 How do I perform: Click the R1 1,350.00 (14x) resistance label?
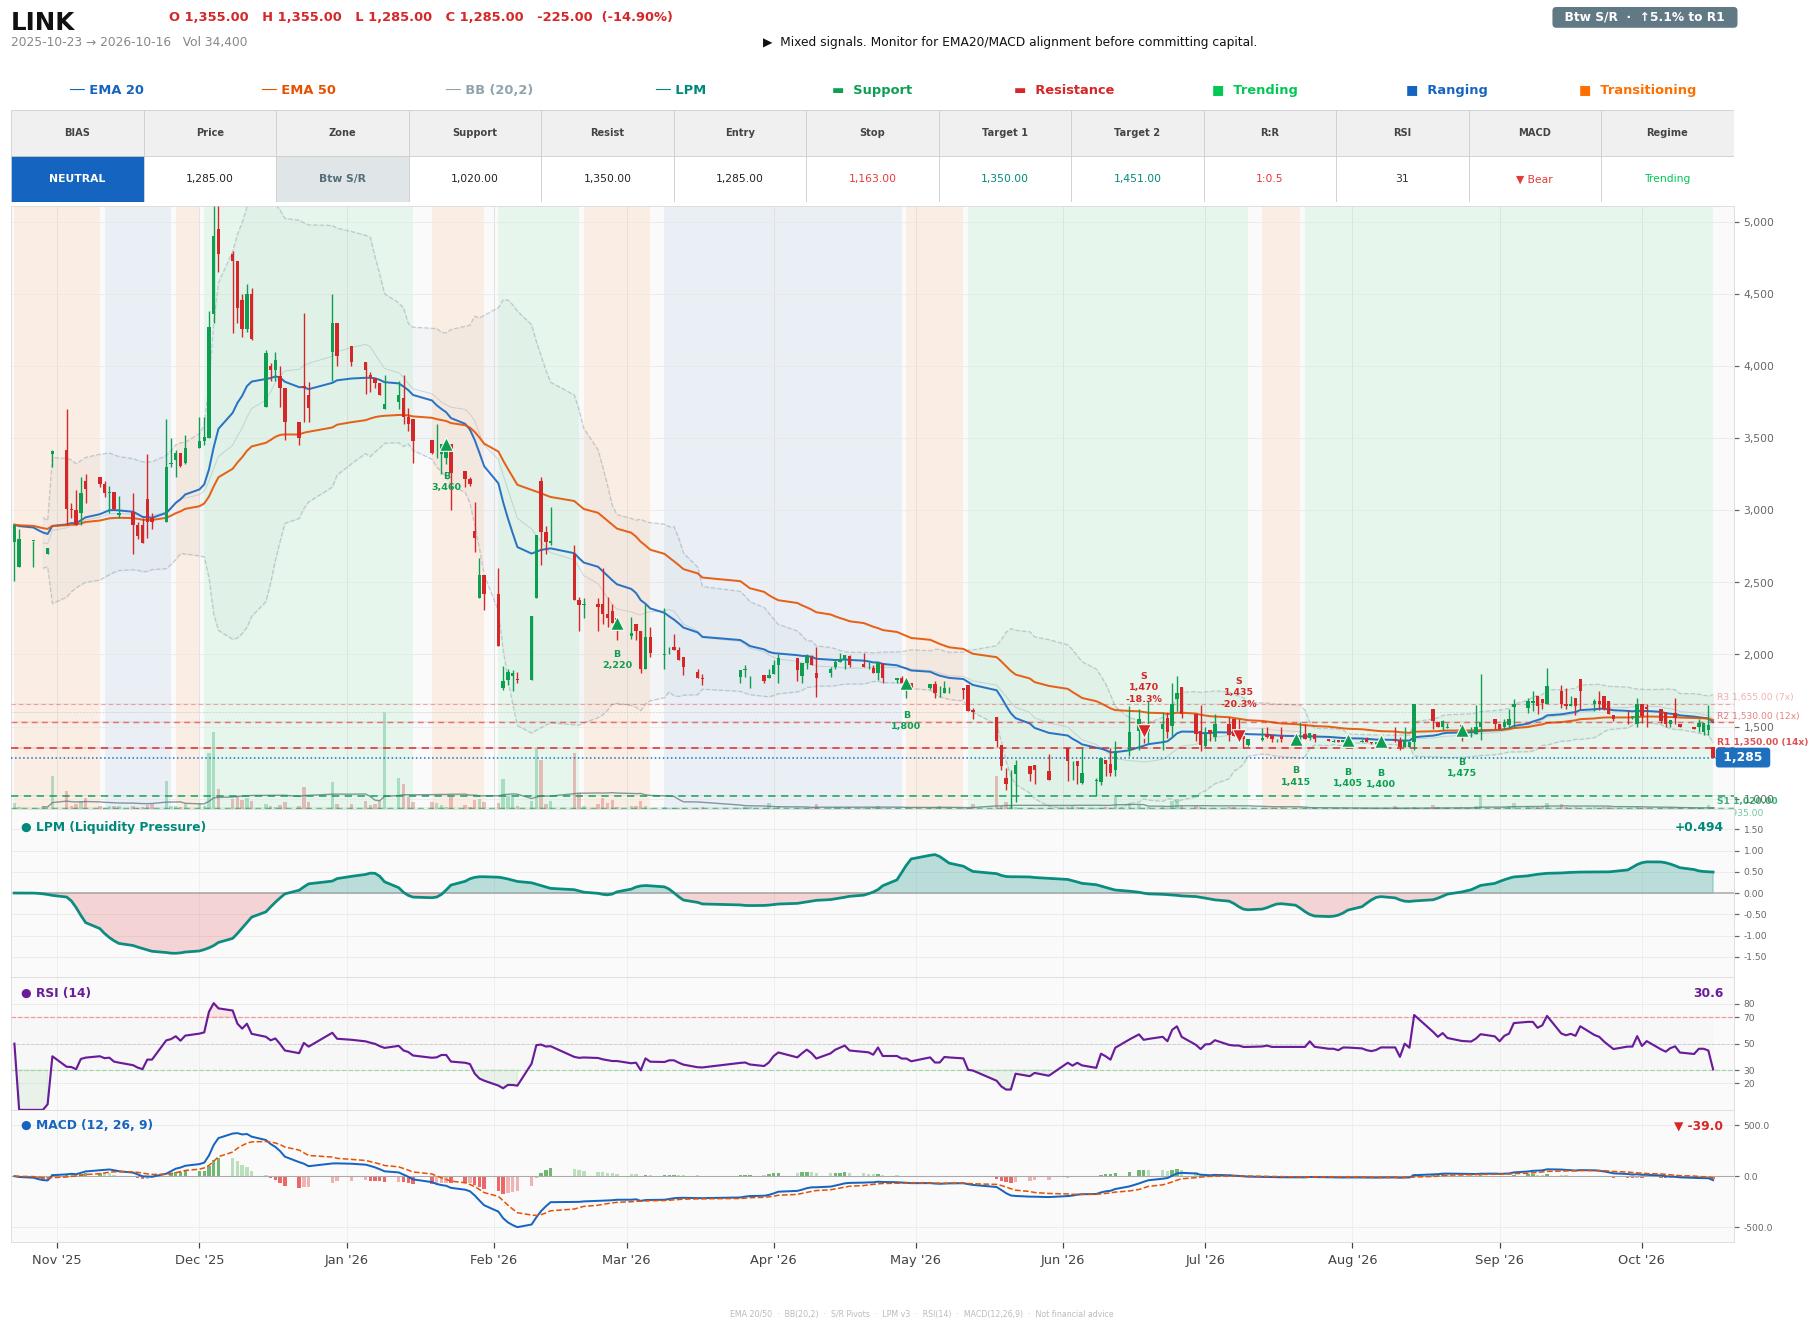tap(1762, 742)
